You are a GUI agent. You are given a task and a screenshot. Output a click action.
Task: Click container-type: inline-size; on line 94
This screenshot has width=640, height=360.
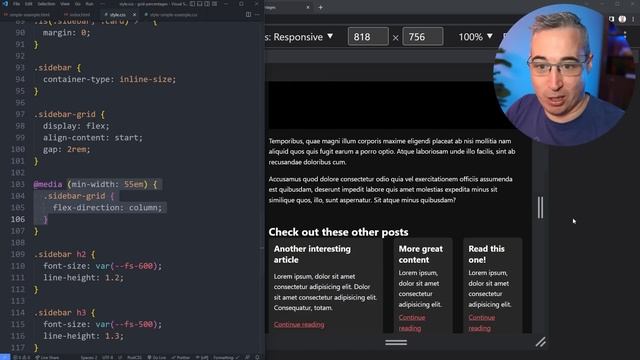(x=109, y=79)
